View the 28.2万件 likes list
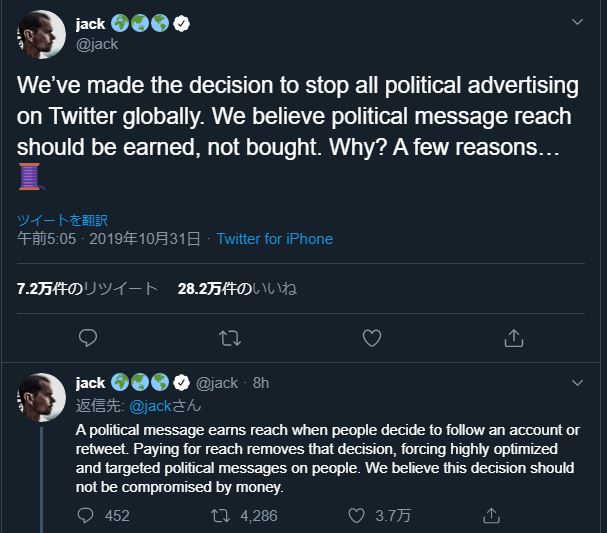This screenshot has height=533, width=607. coord(237,289)
